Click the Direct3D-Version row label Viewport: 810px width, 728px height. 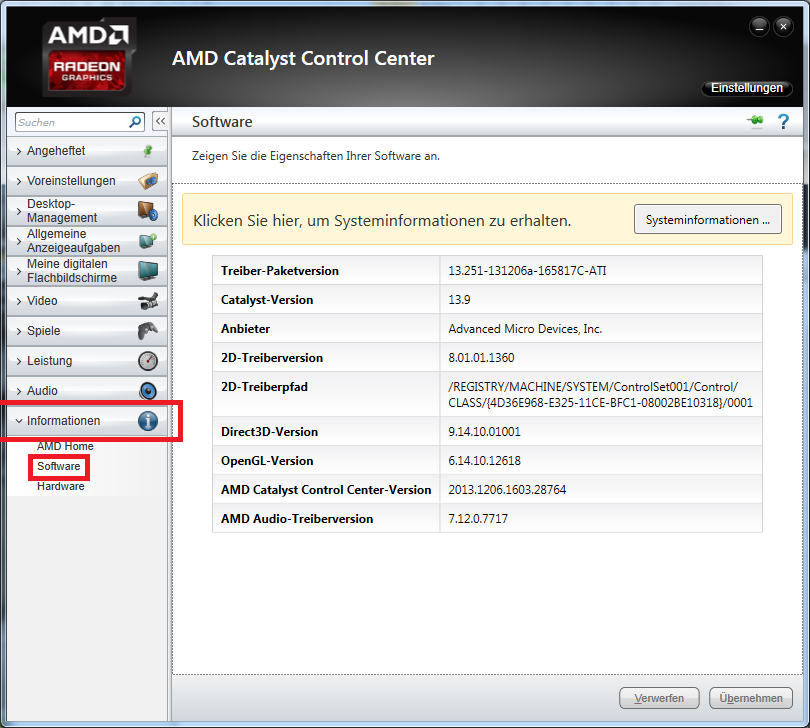(269, 432)
